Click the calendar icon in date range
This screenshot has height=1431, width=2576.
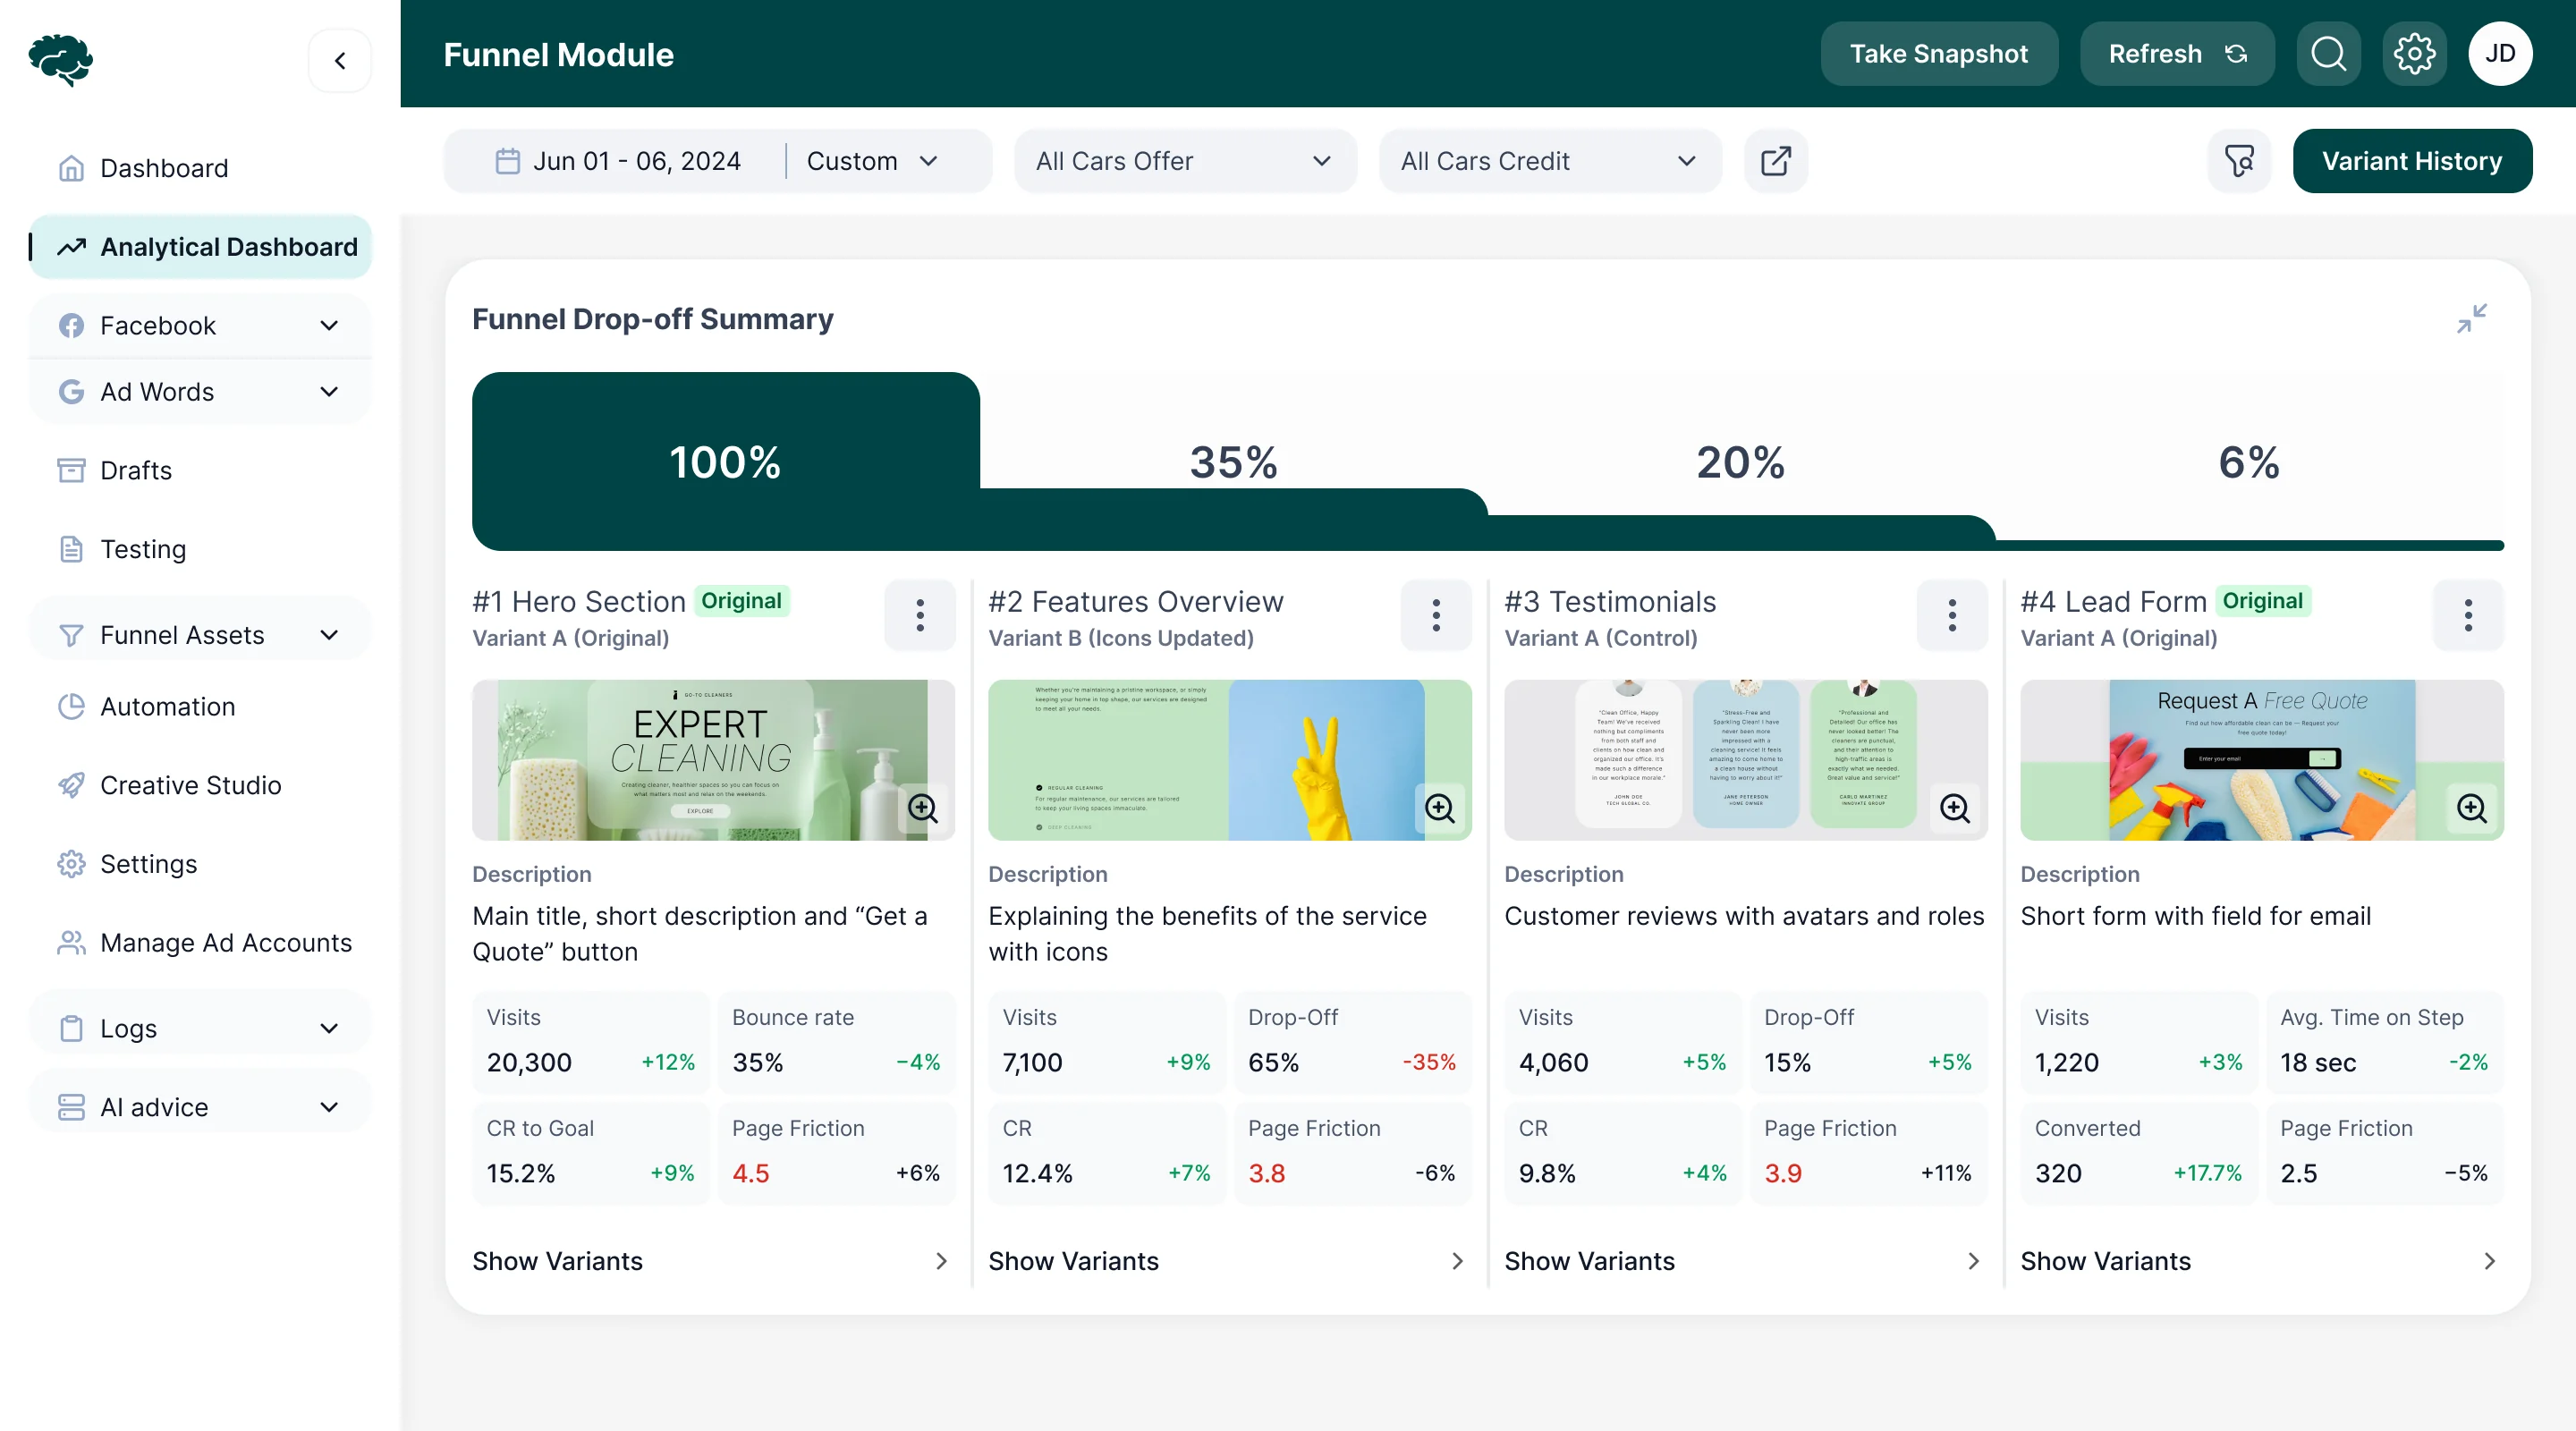(x=507, y=161)
